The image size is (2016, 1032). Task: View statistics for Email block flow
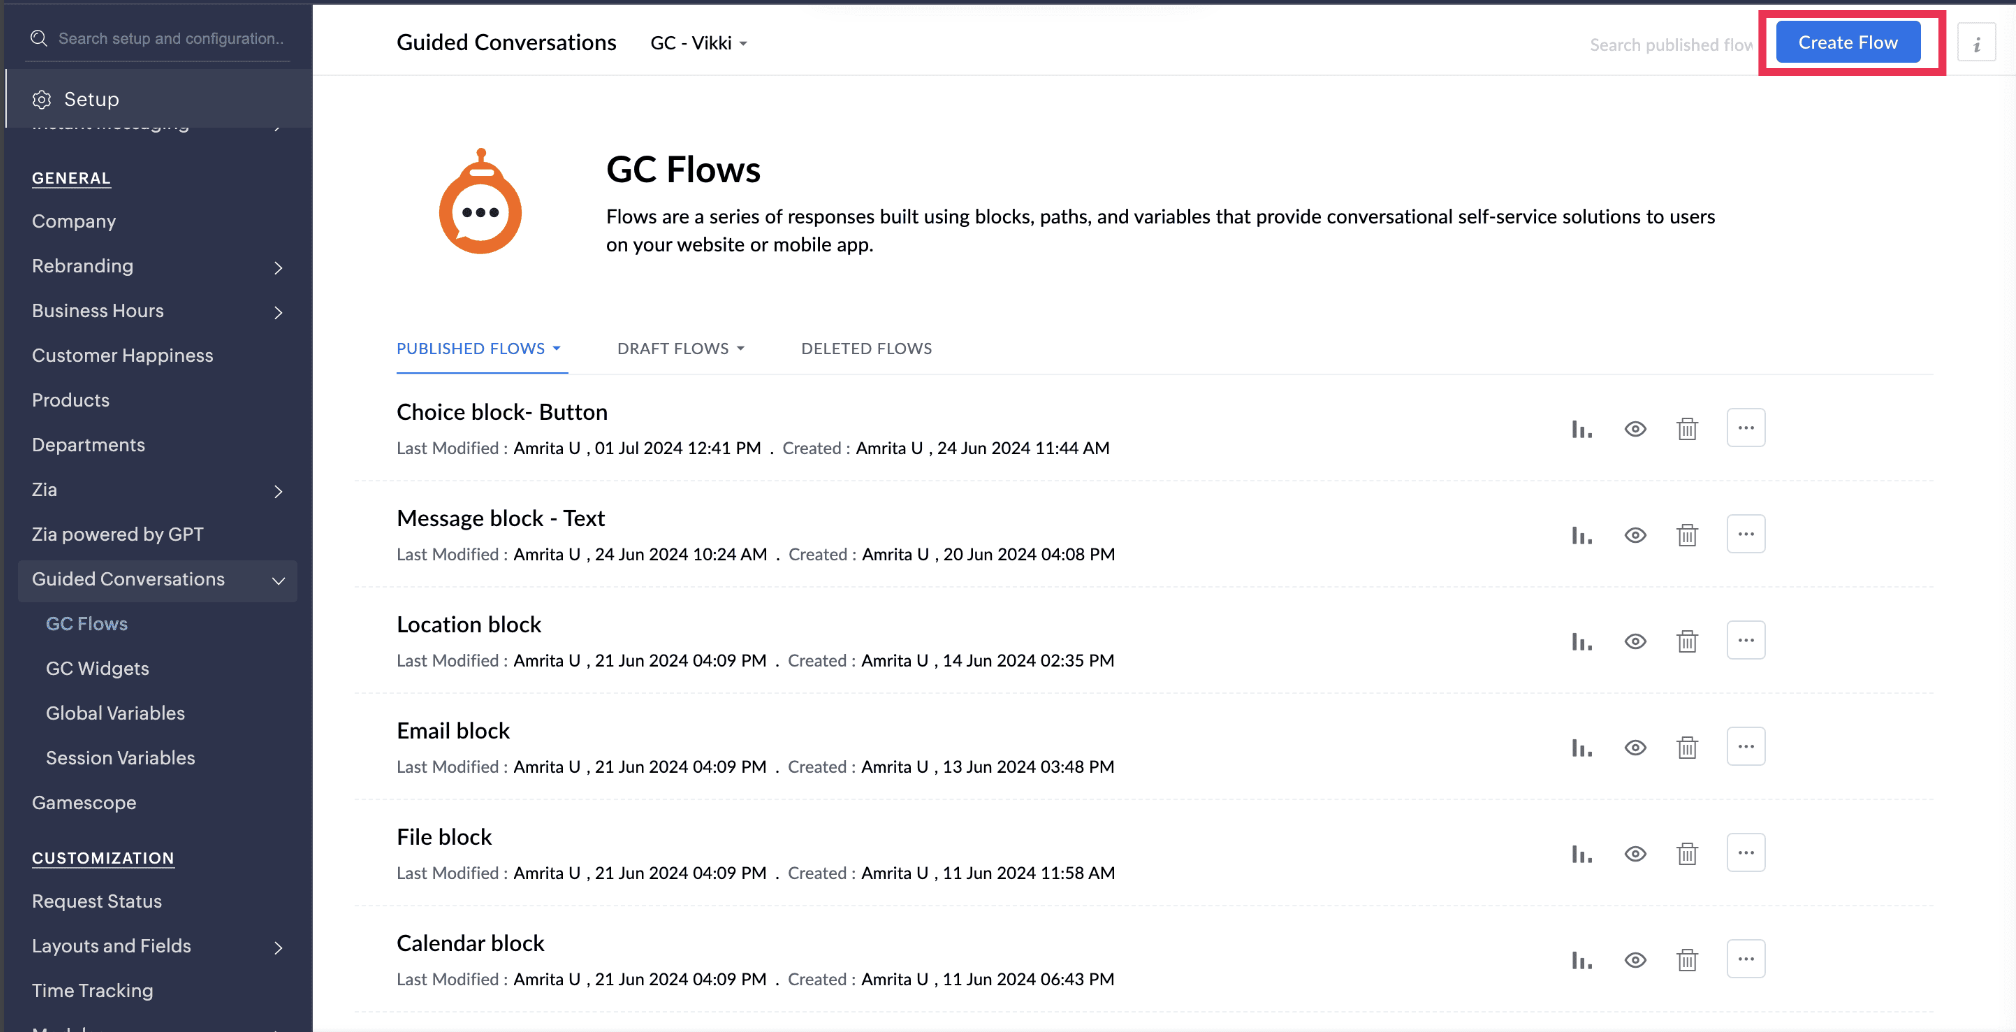(1581, 748)
